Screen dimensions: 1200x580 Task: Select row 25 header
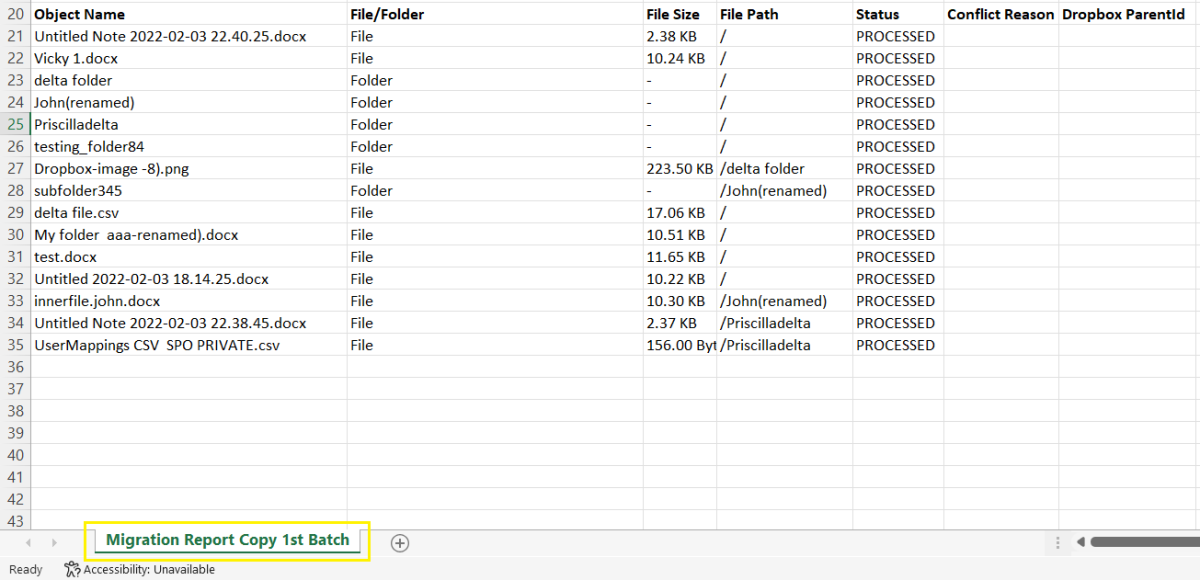15,125
